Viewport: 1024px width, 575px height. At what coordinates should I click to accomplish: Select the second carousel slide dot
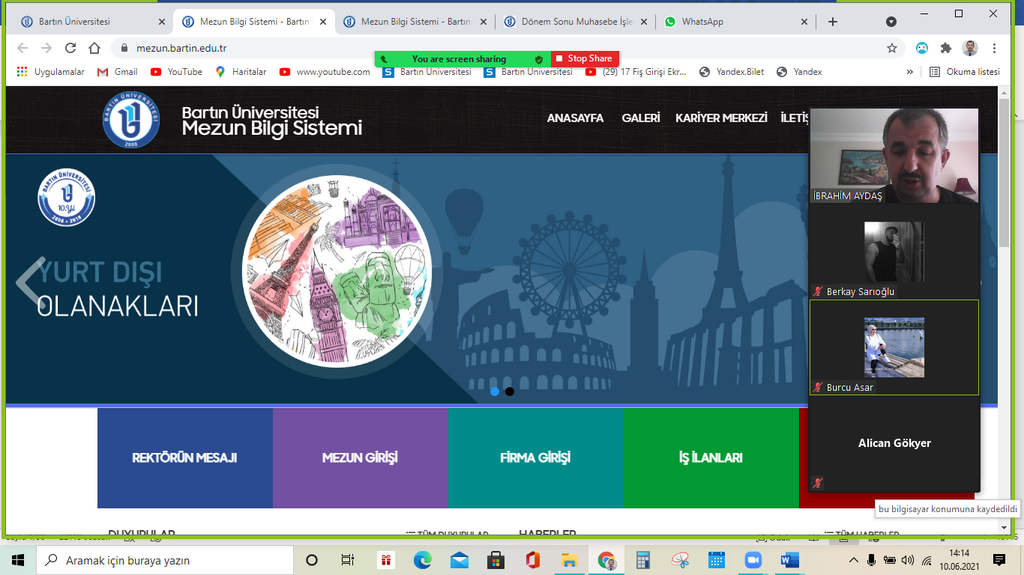(x=509, y=391)
